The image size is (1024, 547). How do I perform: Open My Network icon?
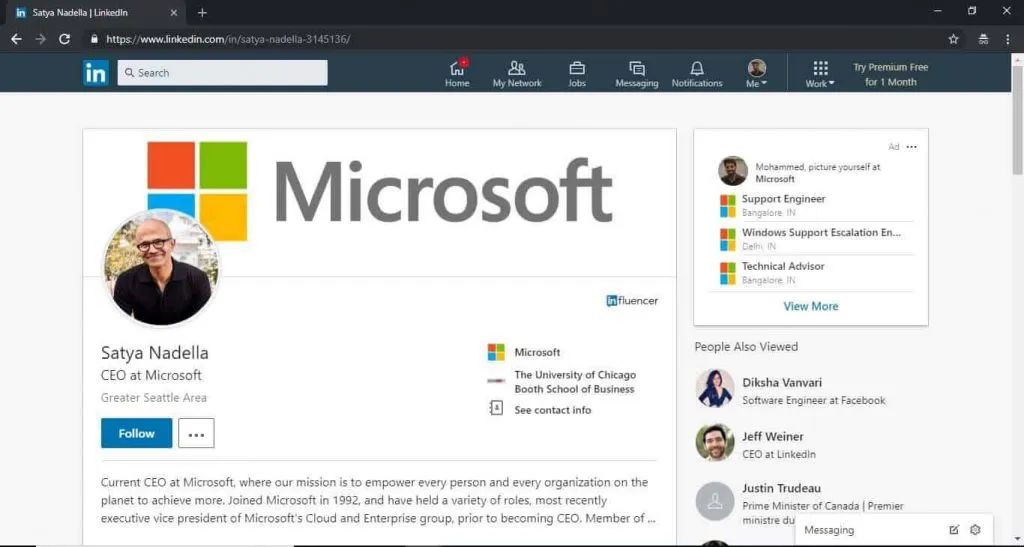coord(517,74)
